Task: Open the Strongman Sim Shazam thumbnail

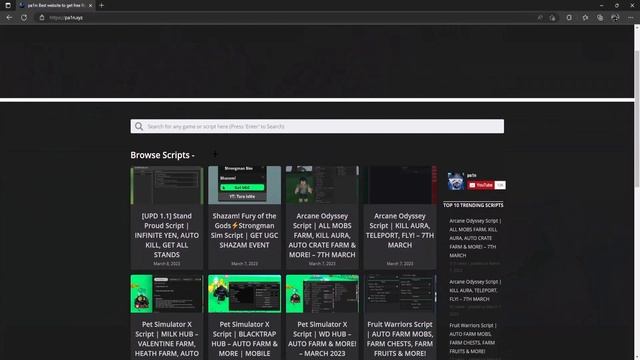Action: 244,185
